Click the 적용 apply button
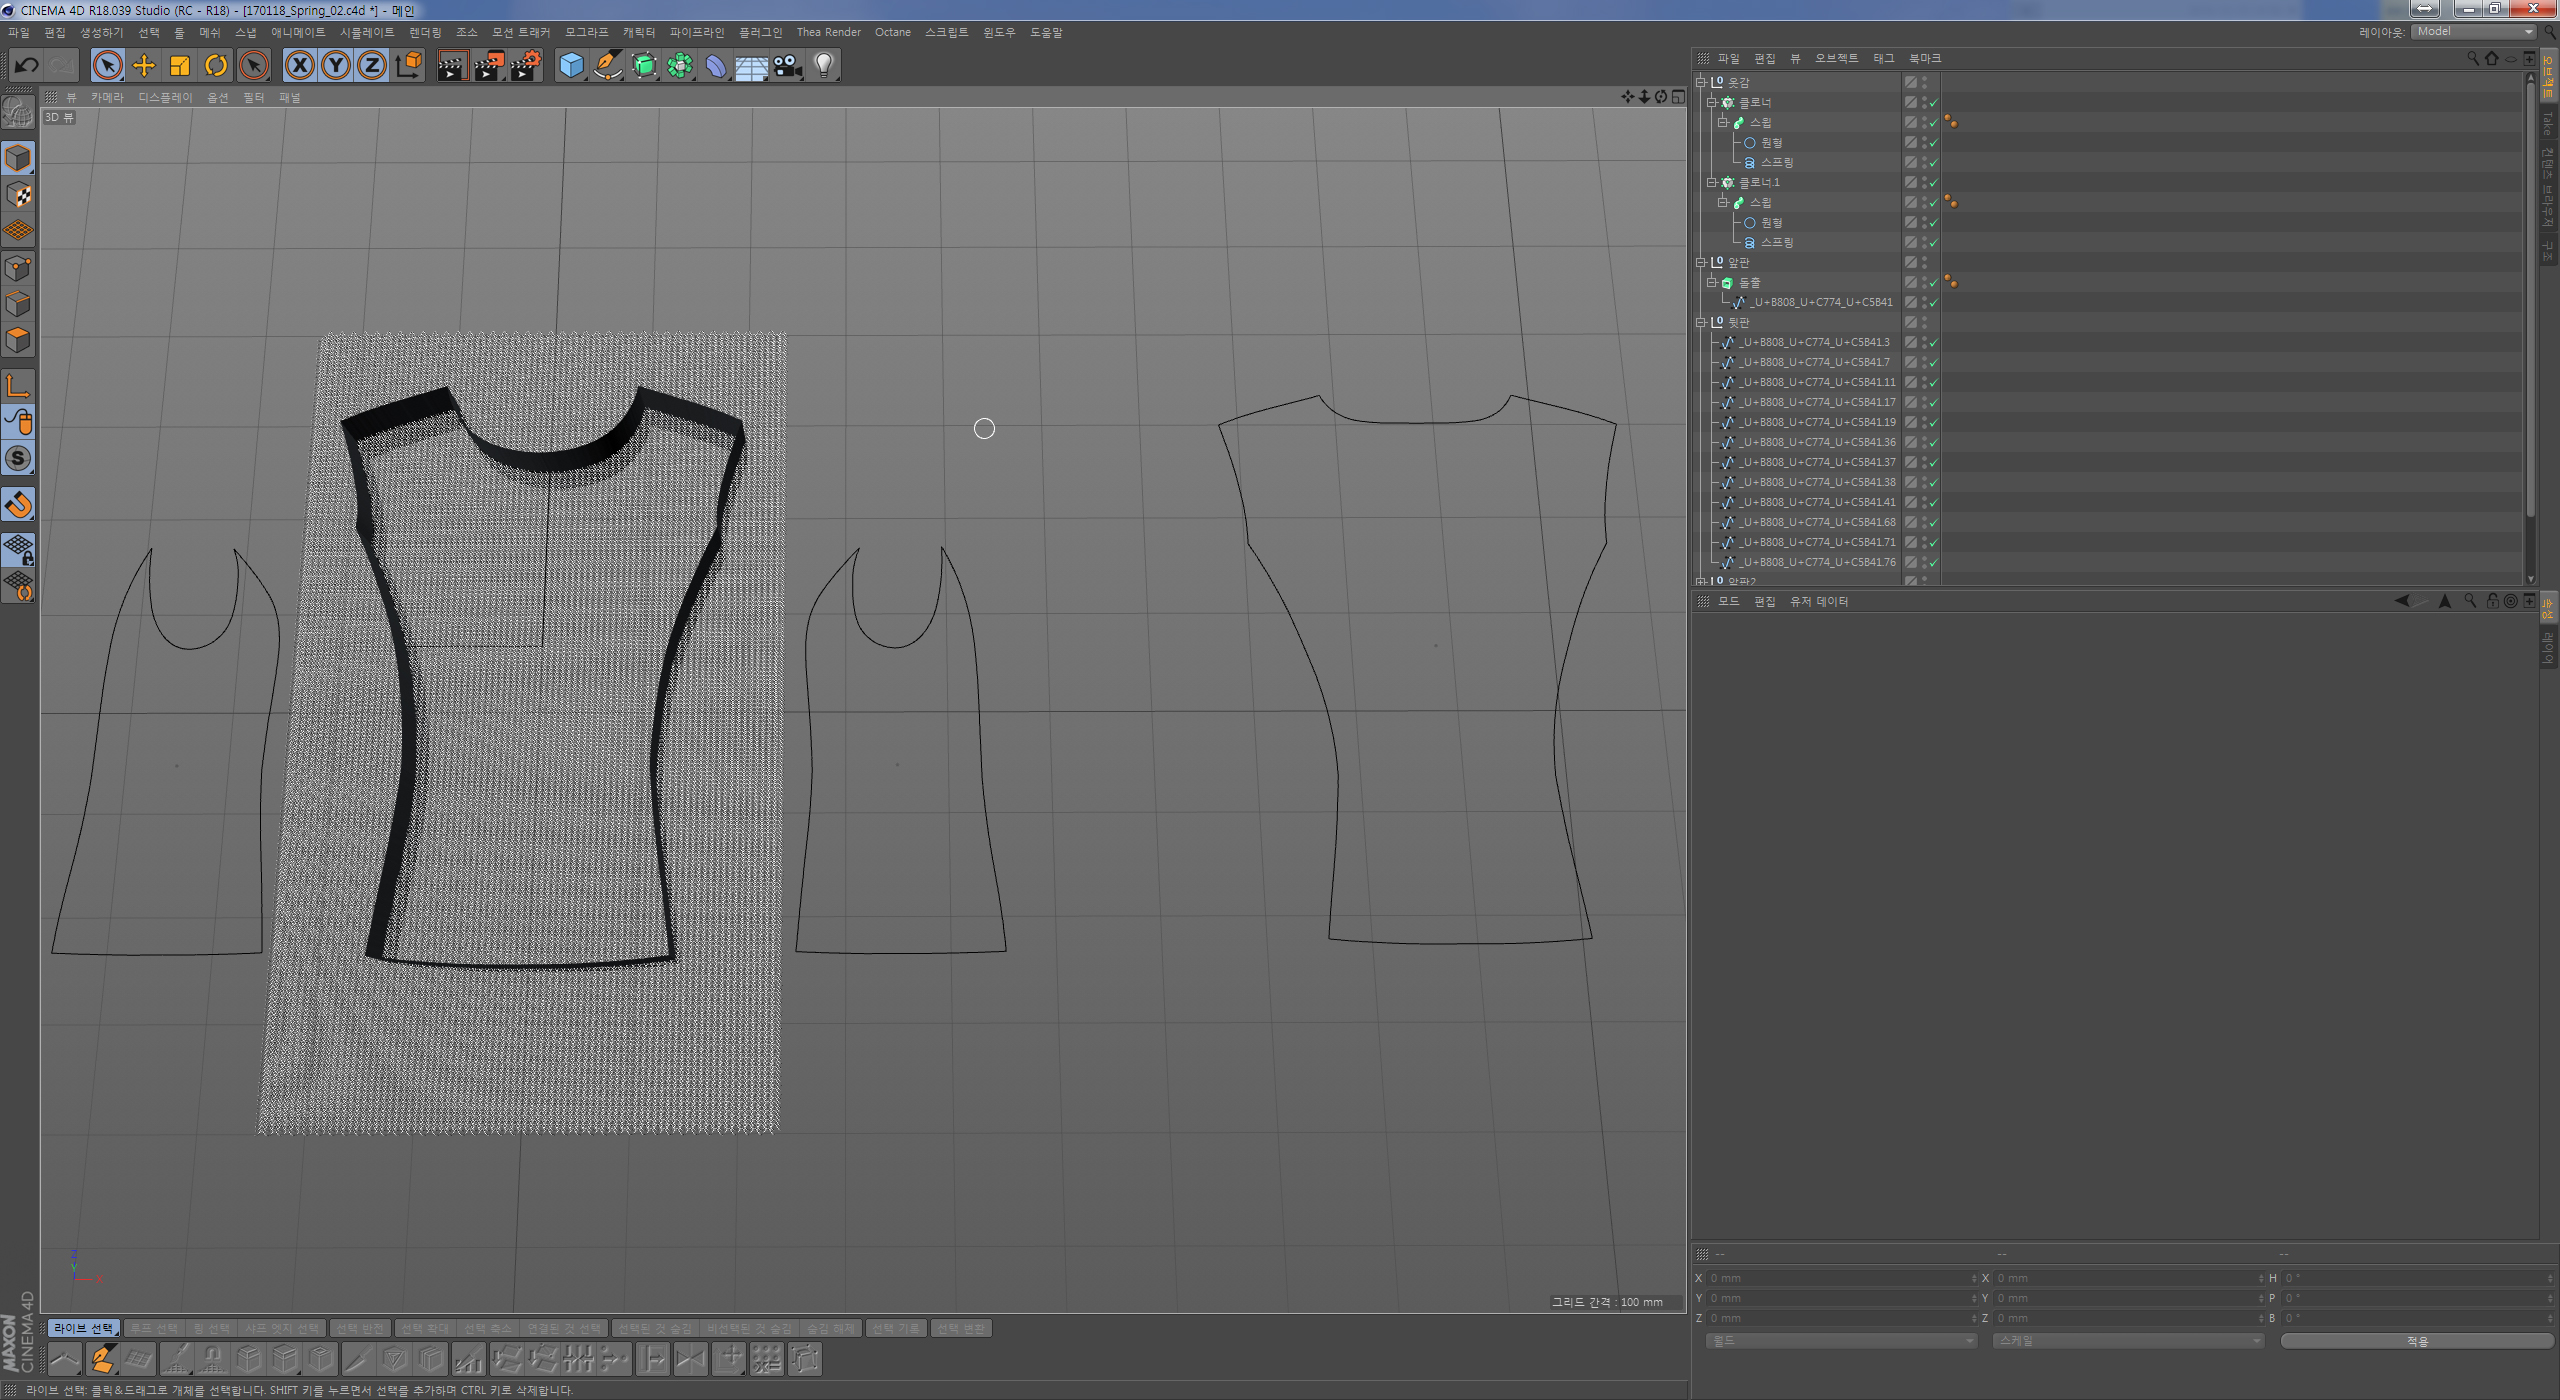This screenshot has height=1400, width=2560. [x=2417, y=1341]
